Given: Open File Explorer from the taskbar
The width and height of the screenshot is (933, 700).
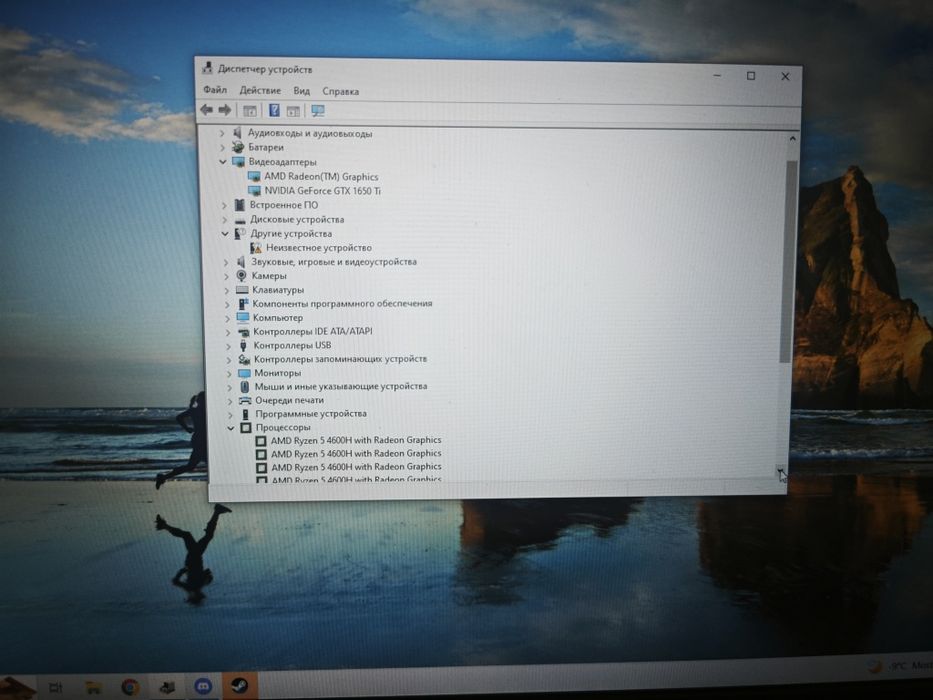Looking at the screenshot, I should (x=93, y=688).
